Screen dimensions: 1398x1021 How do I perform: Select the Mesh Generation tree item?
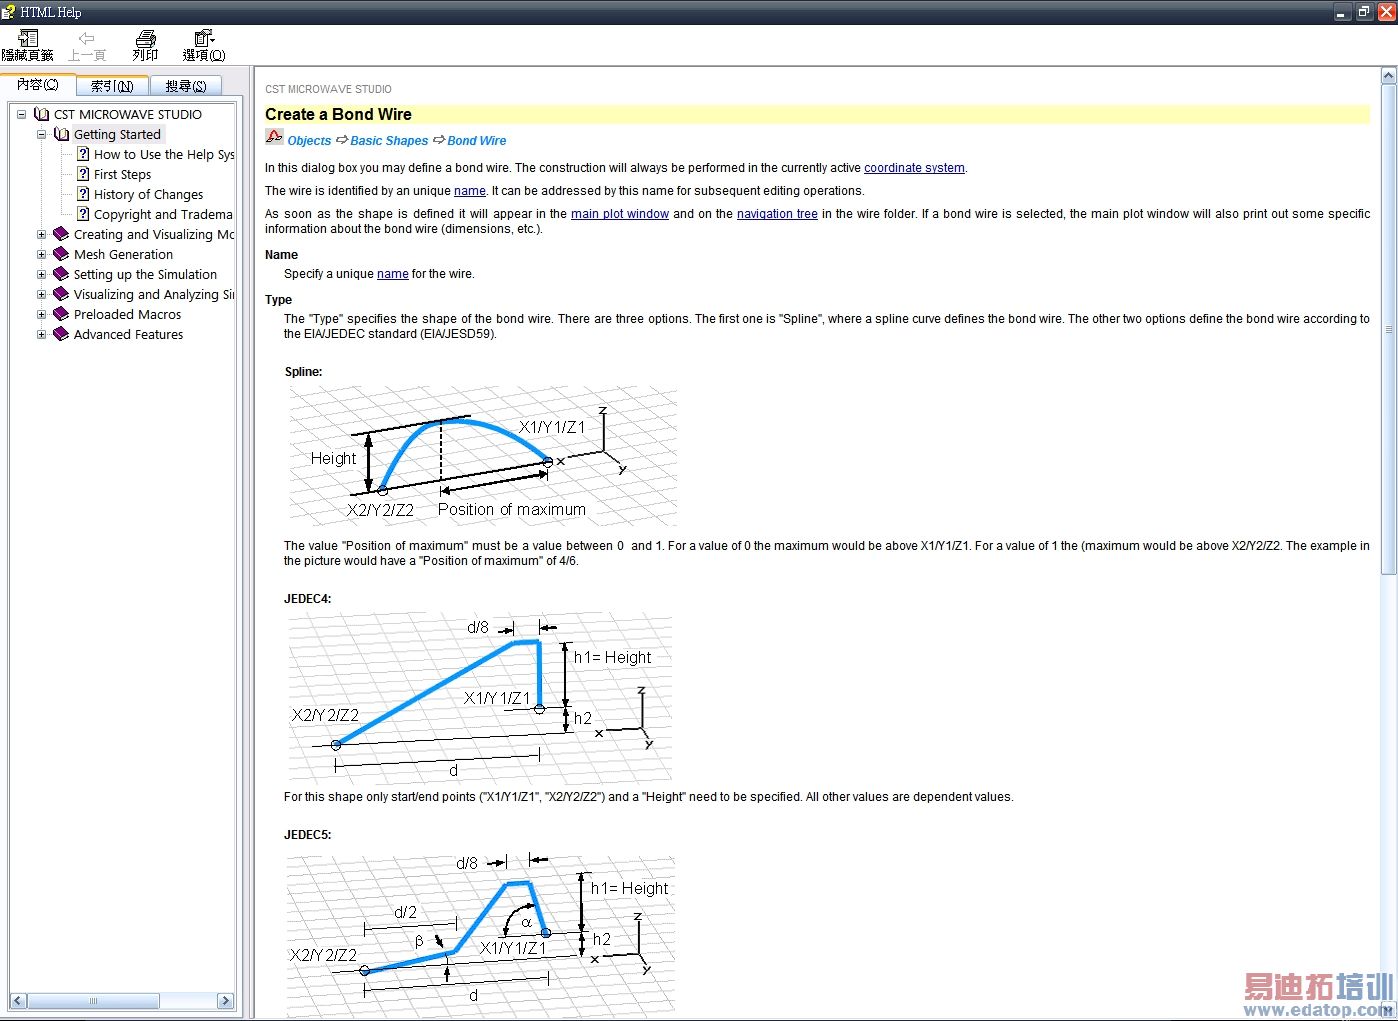(123, 254)
